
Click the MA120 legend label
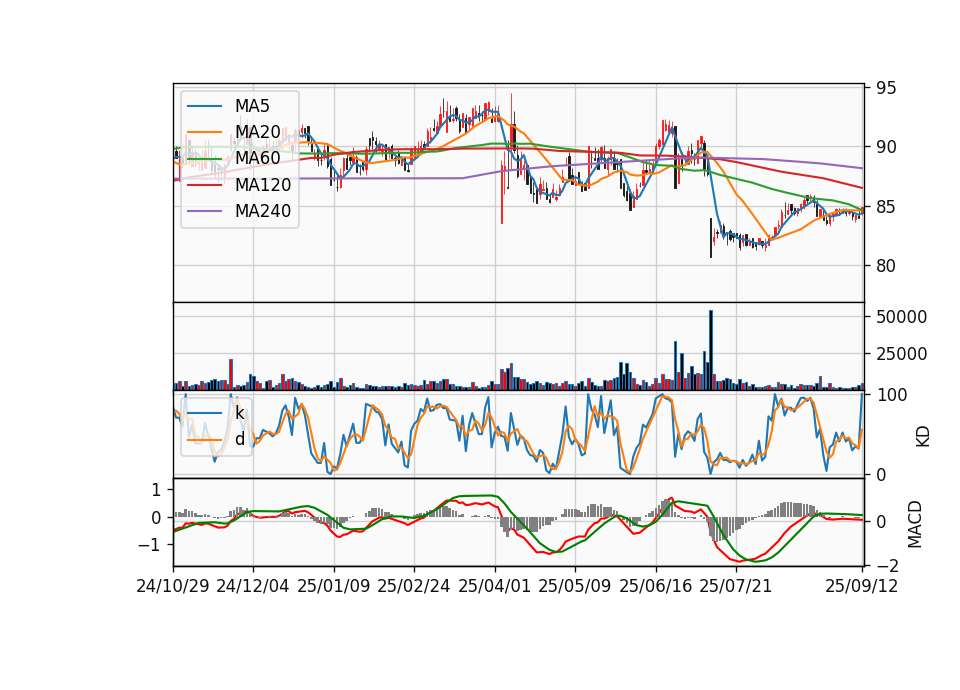[263, 184]
